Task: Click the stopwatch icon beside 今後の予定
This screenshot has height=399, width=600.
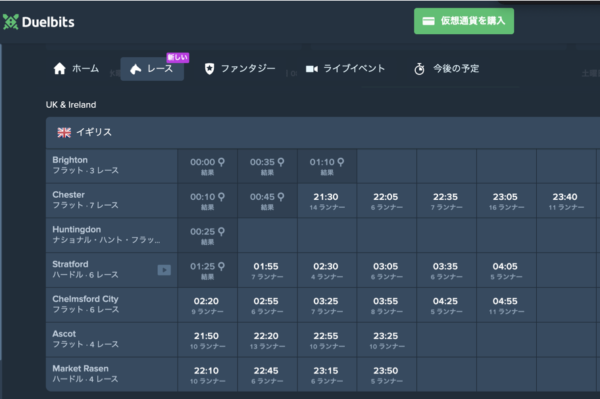Action: 419,69
